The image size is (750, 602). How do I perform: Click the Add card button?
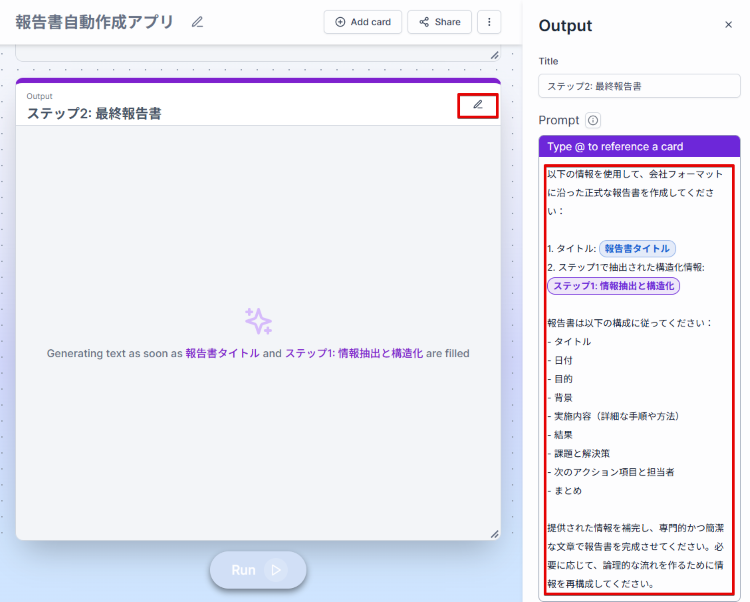click(363, 22)
